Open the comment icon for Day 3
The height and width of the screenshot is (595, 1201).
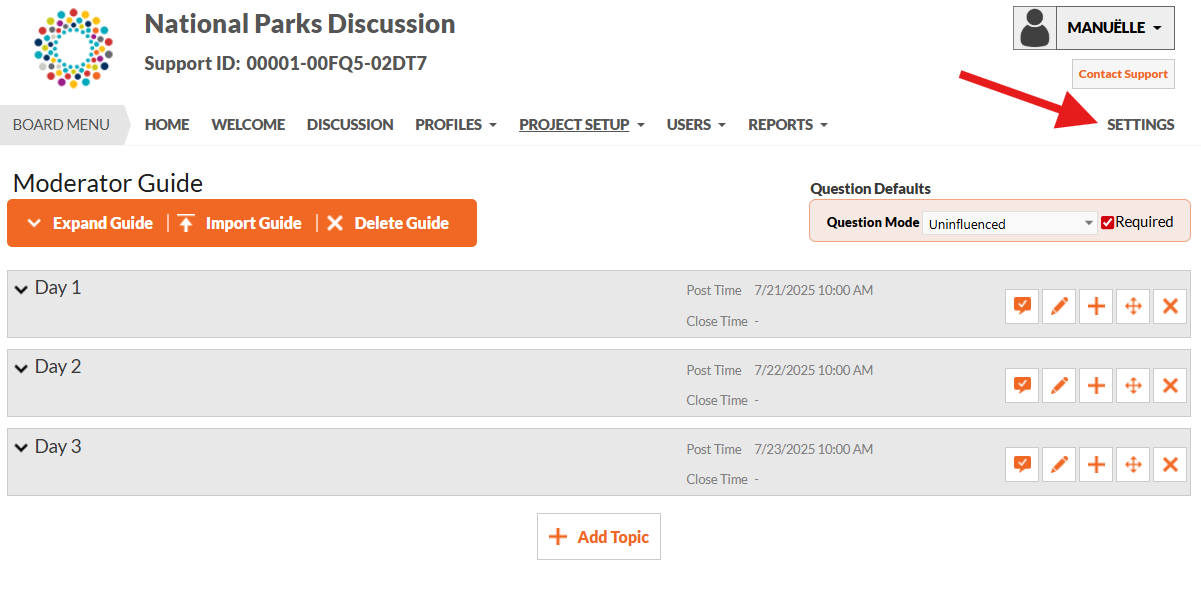1022,465
